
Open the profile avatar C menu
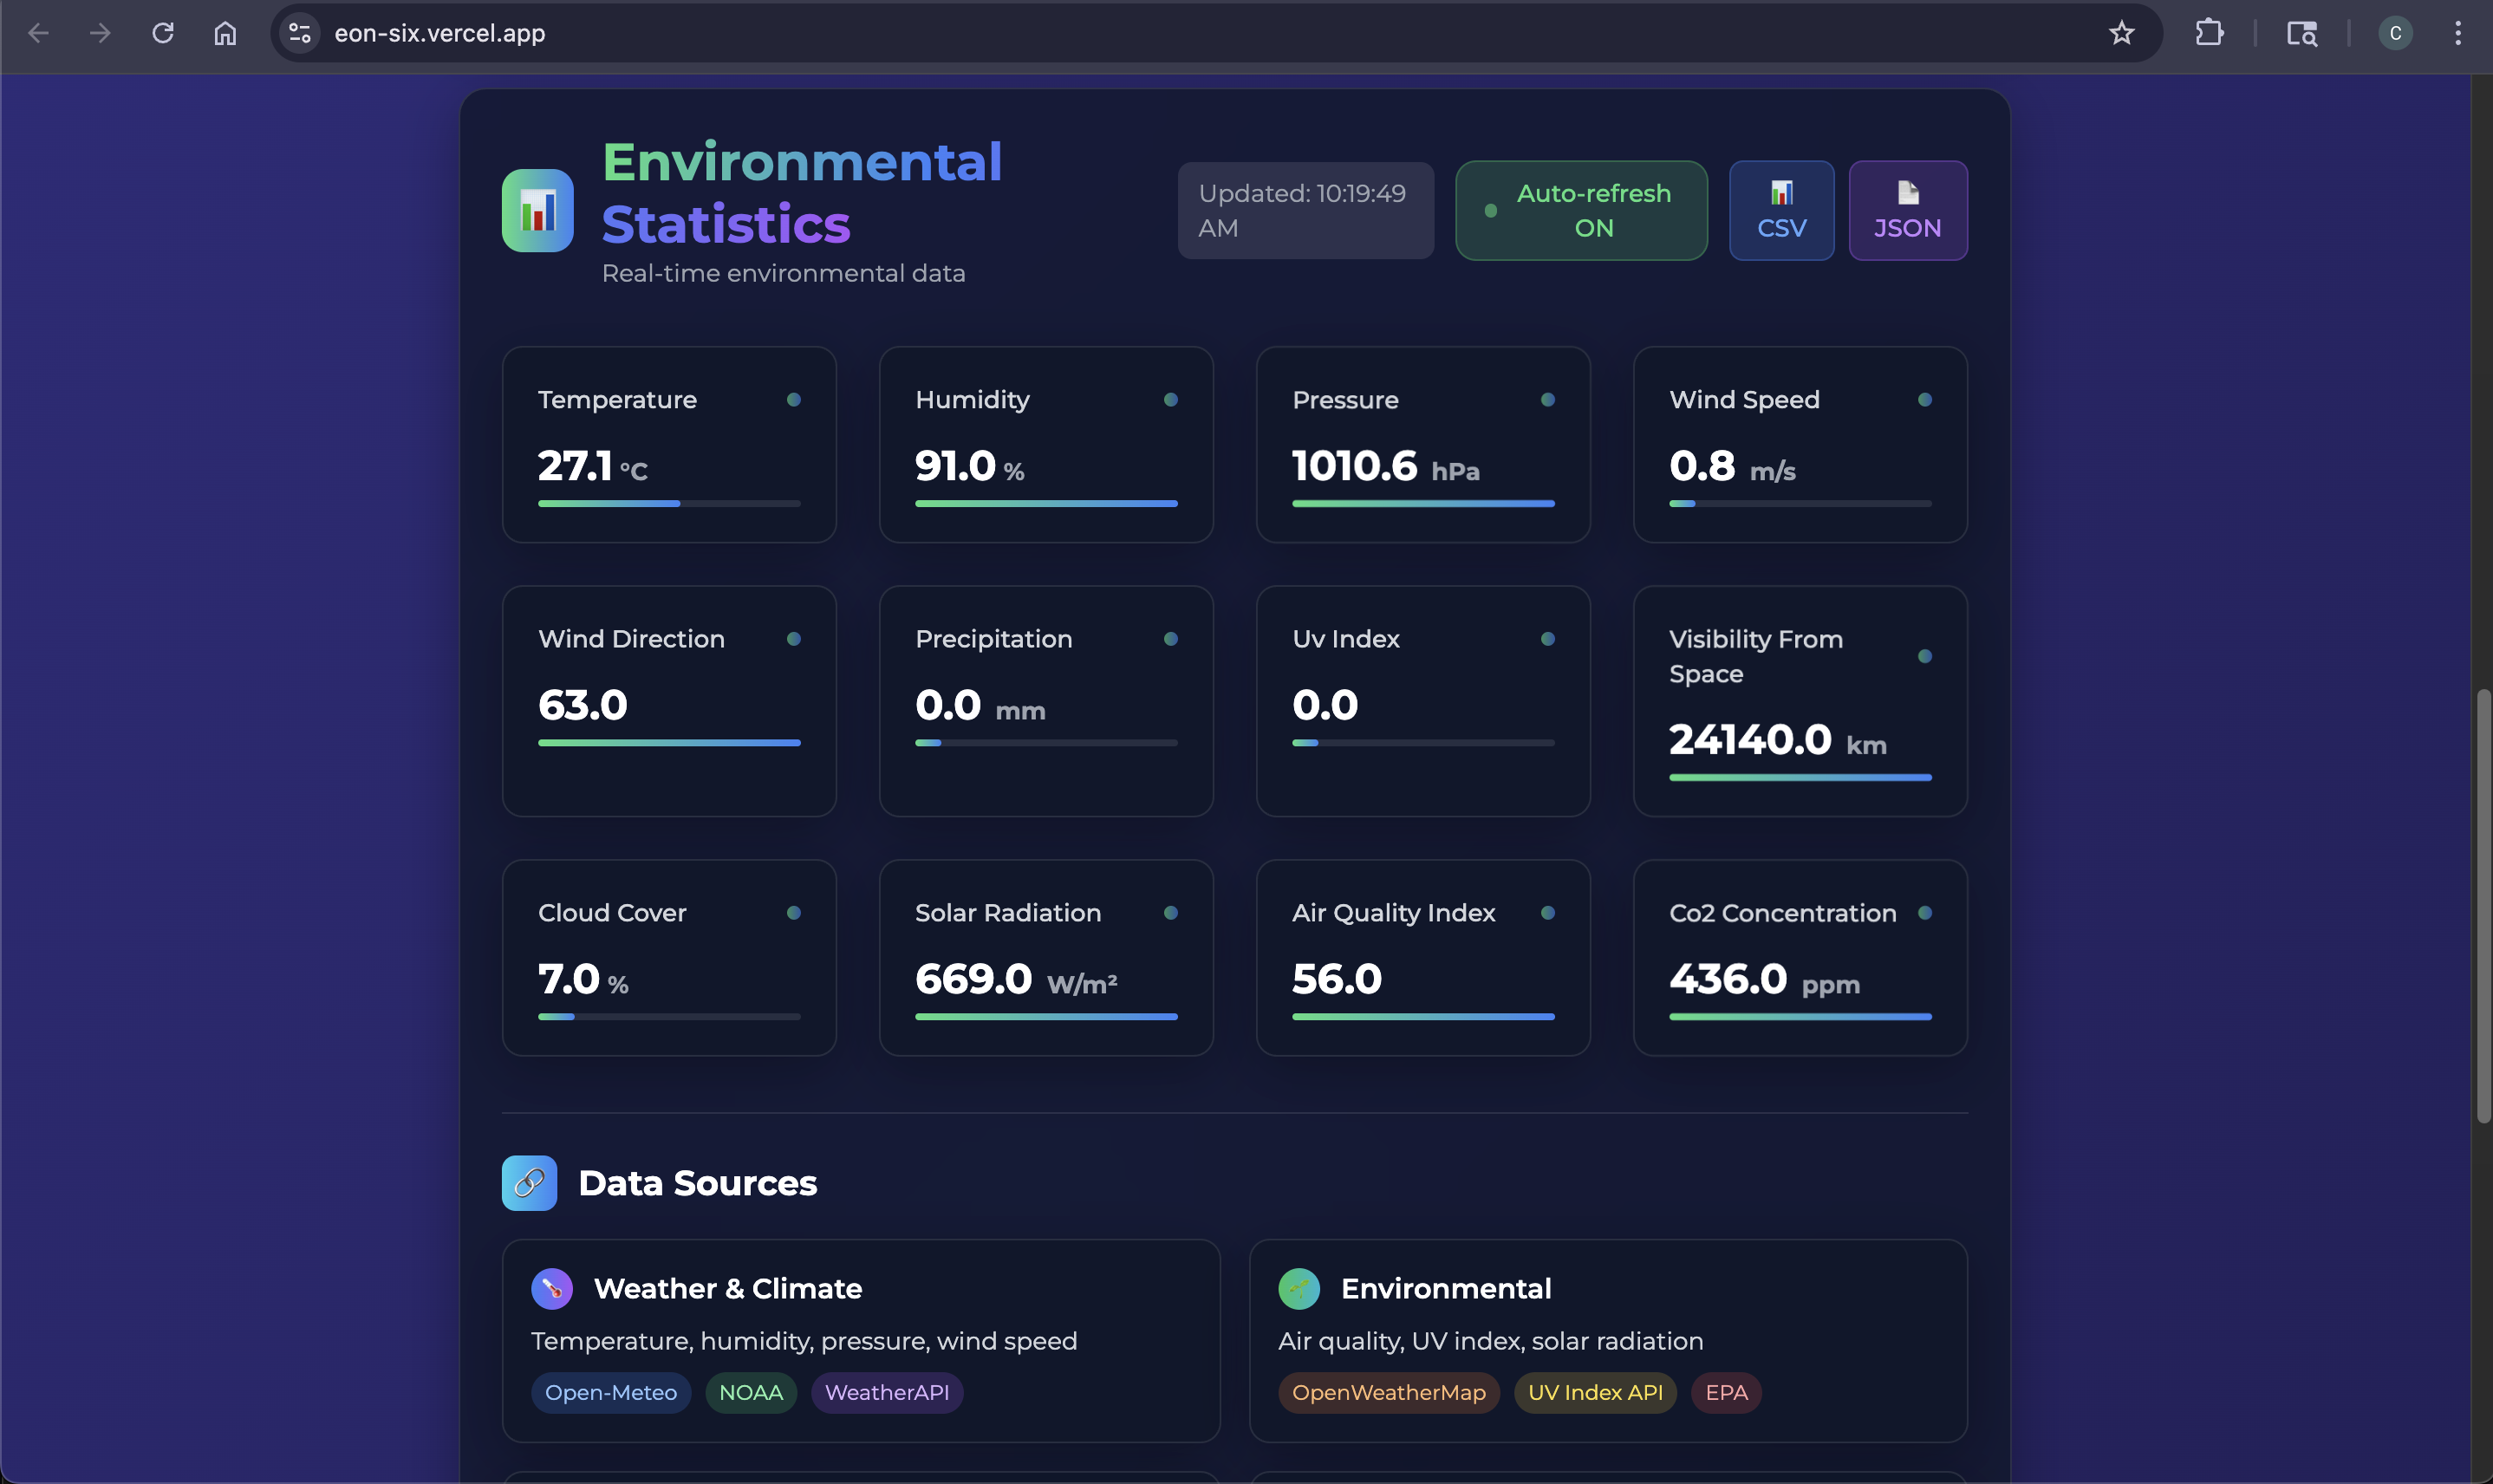click(2395, 33)
